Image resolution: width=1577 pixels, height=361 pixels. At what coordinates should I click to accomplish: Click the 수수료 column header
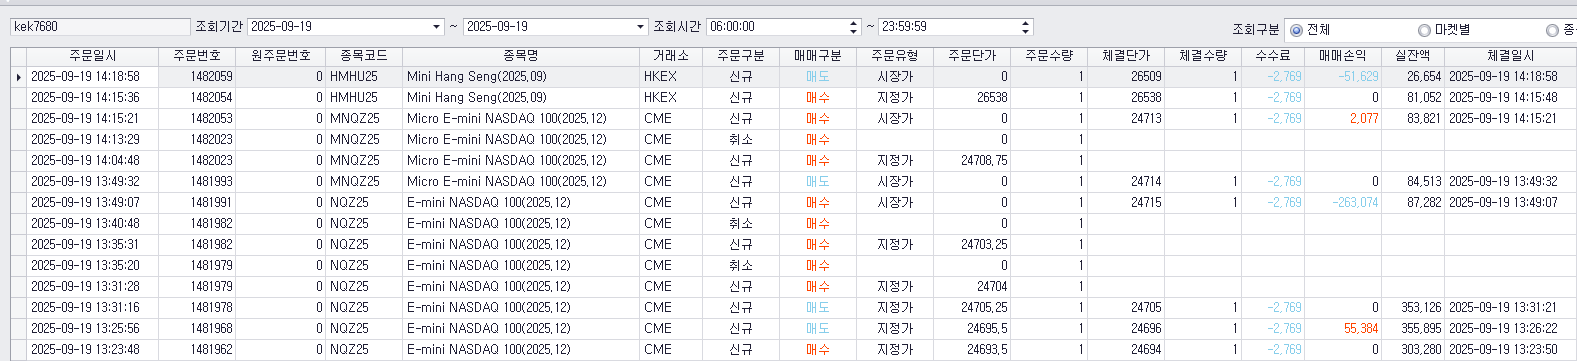(1272, 56)
